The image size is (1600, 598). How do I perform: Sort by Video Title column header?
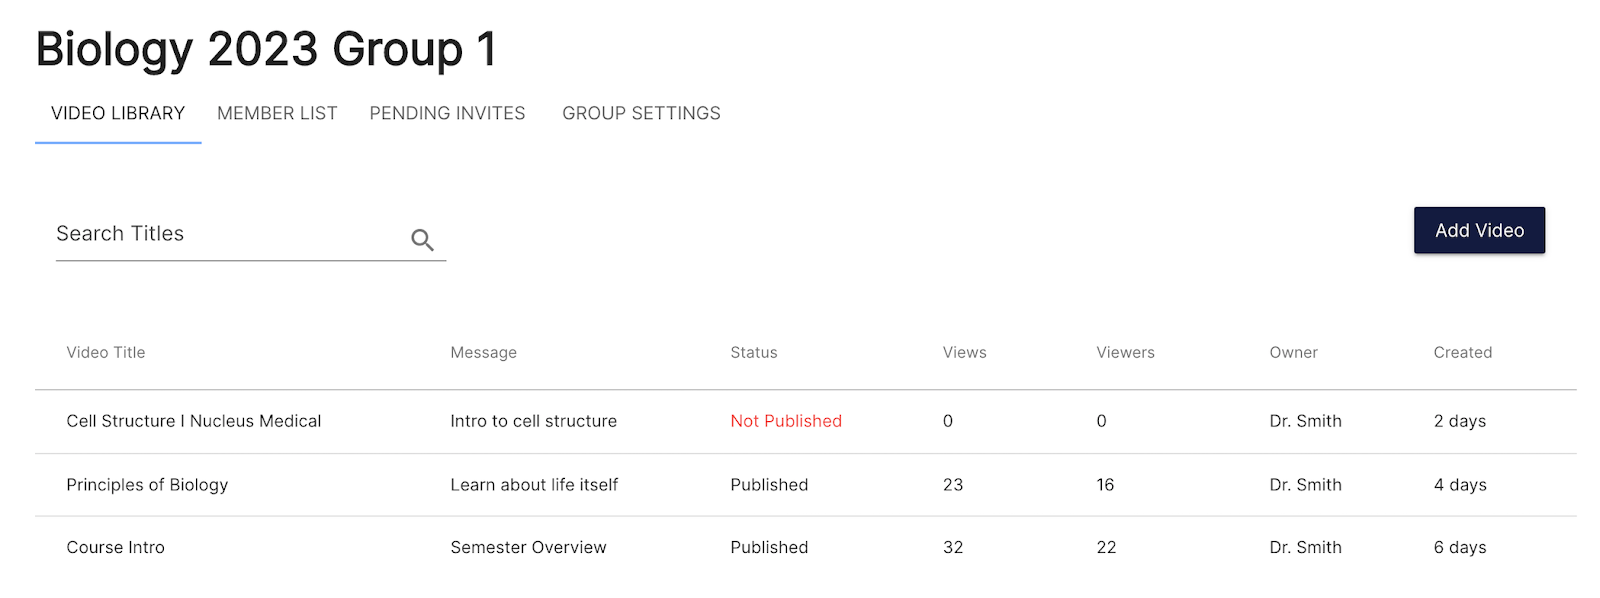click(x=106, y=353)
